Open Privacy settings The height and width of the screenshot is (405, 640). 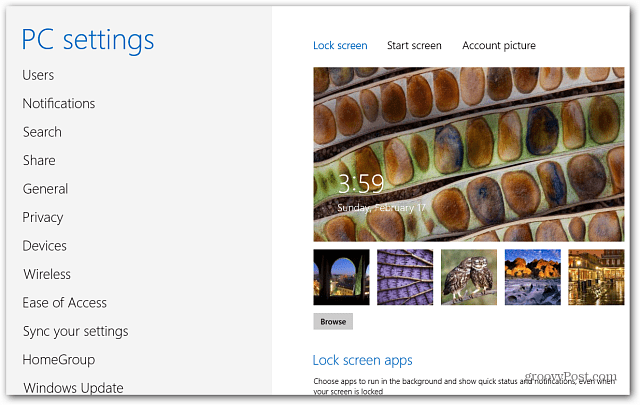tap(42, 218)
